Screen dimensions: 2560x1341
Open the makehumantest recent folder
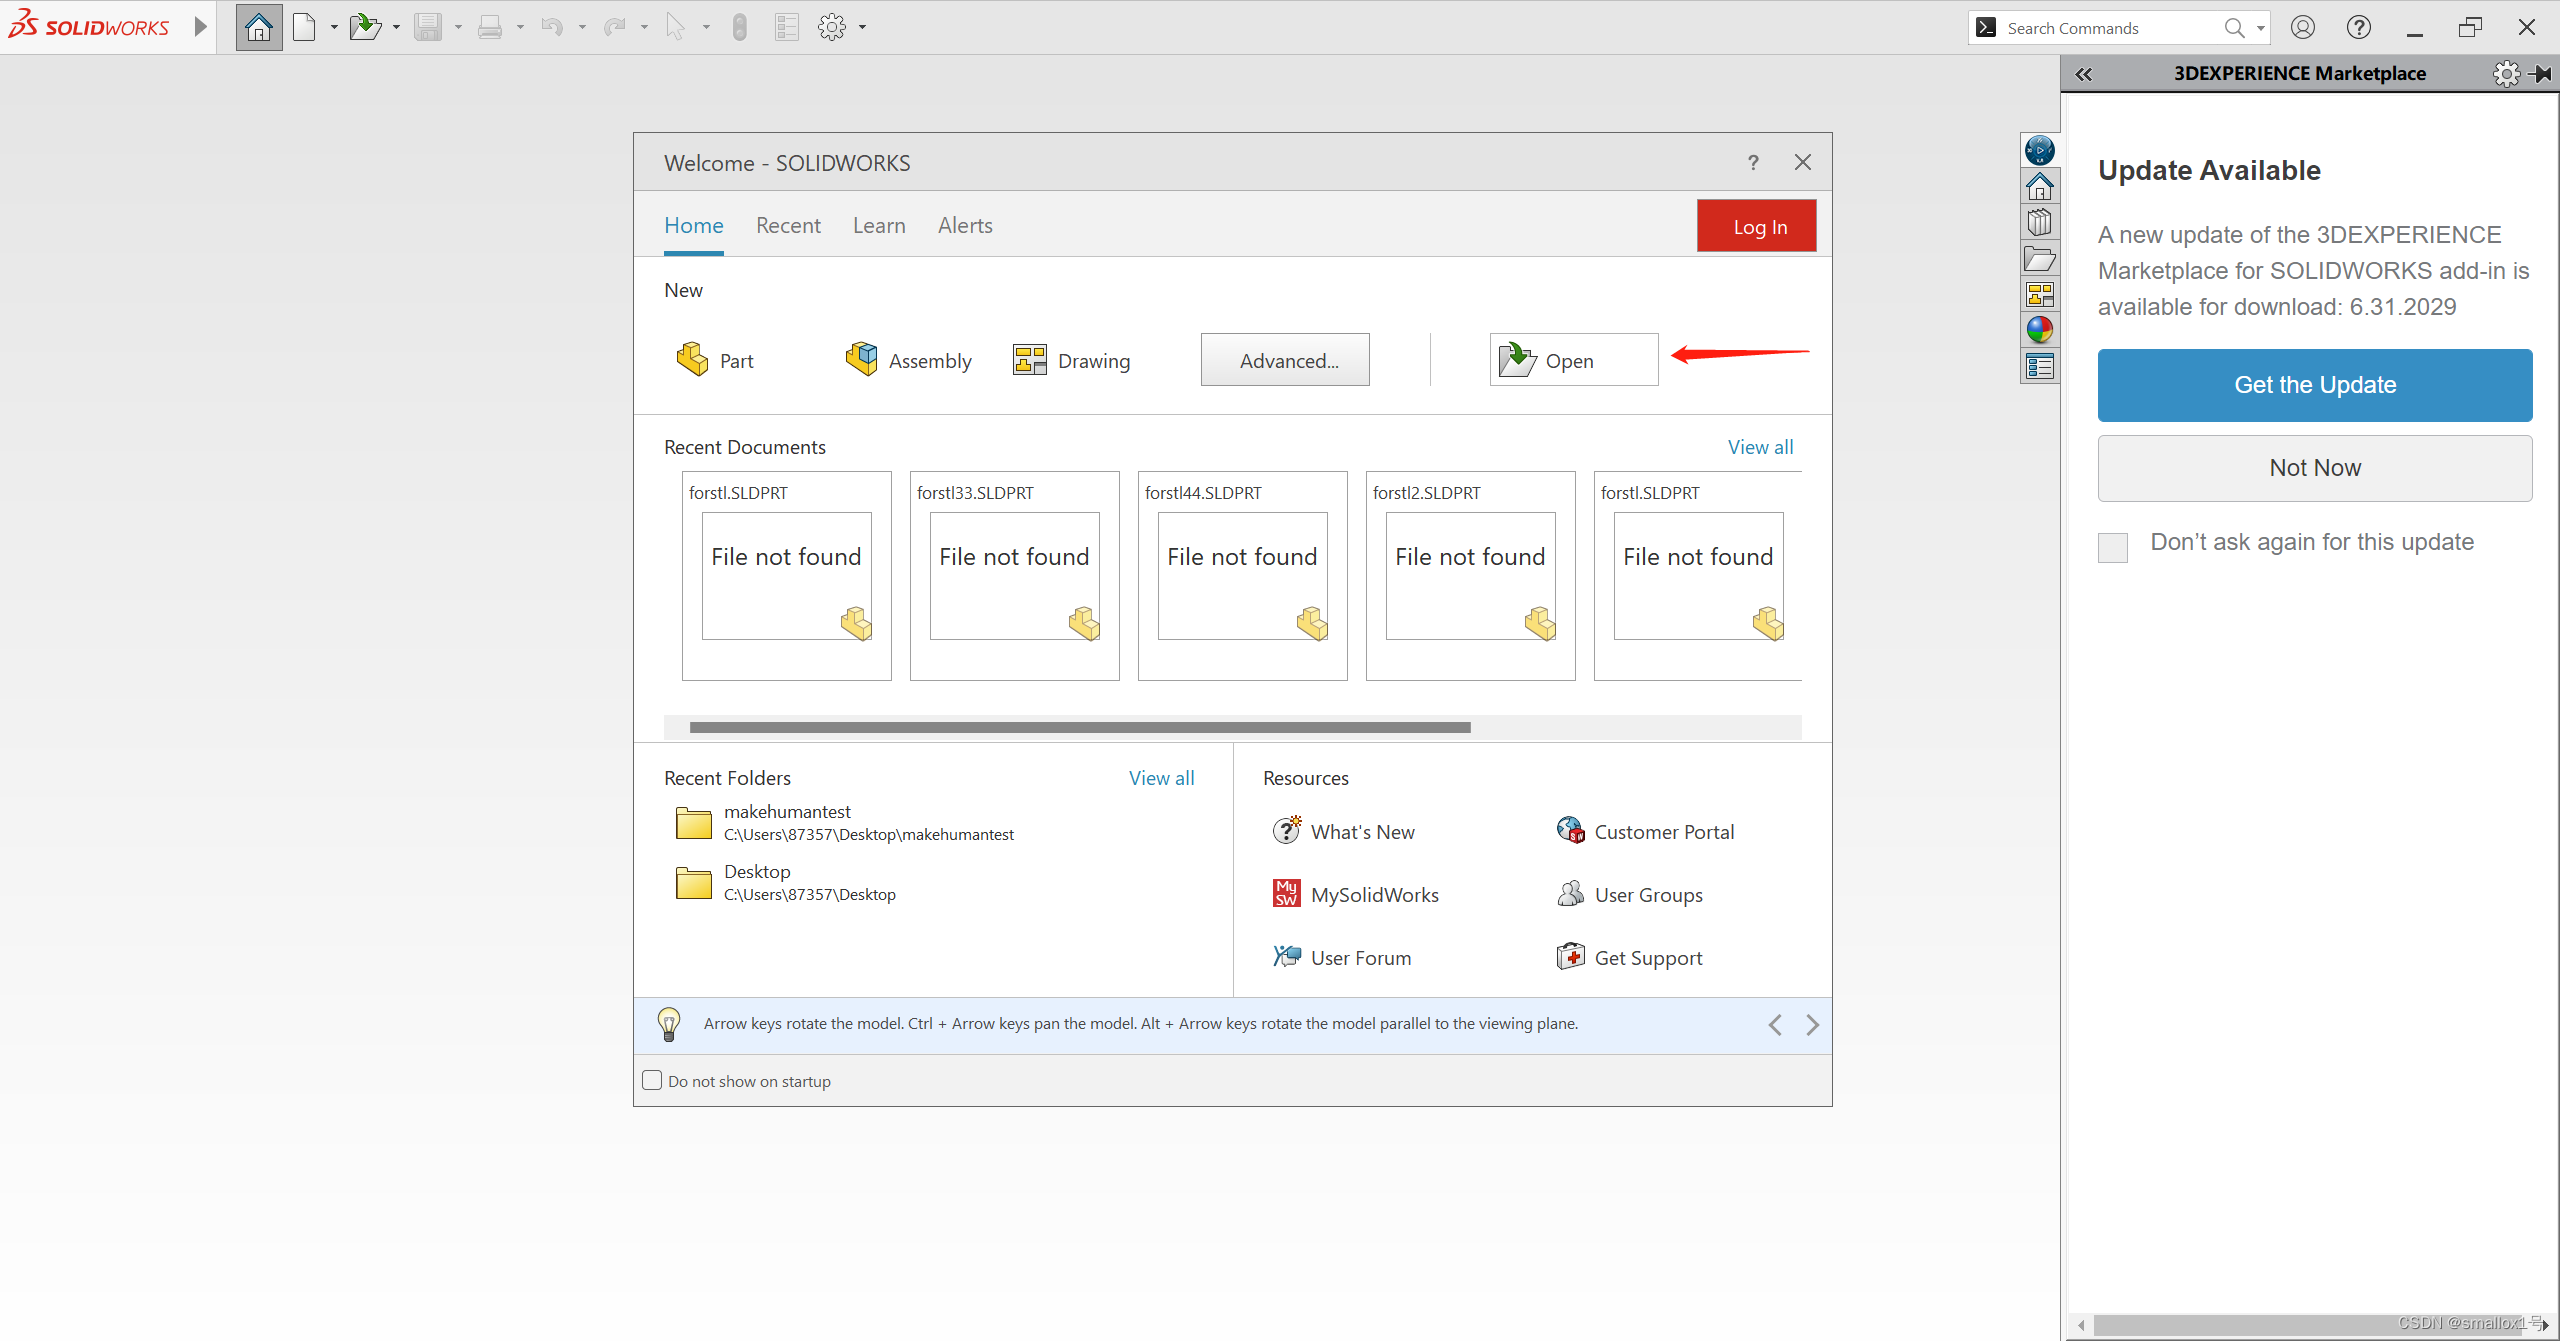787,811
